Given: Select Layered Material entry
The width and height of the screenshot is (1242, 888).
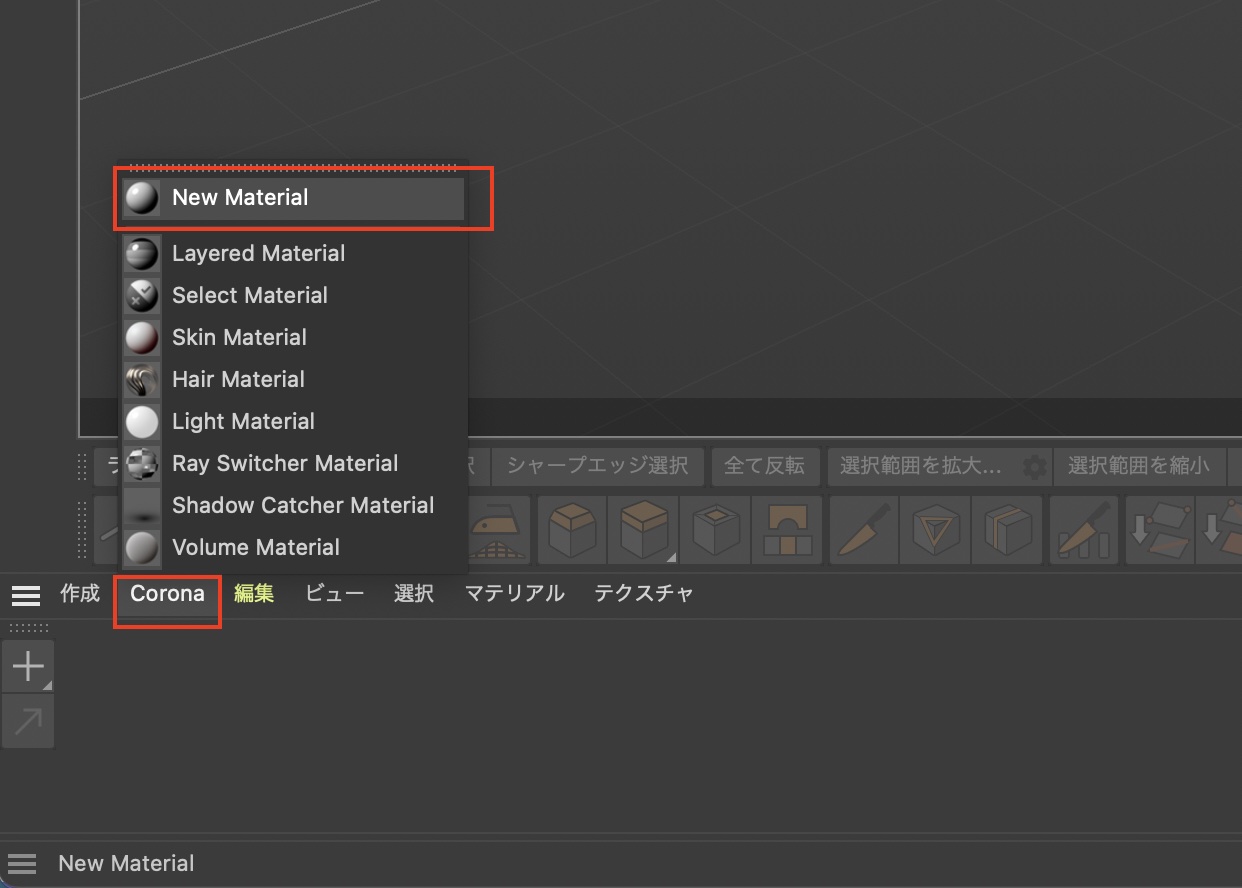Looking at the screenshot, I should (x=258, y=254).
